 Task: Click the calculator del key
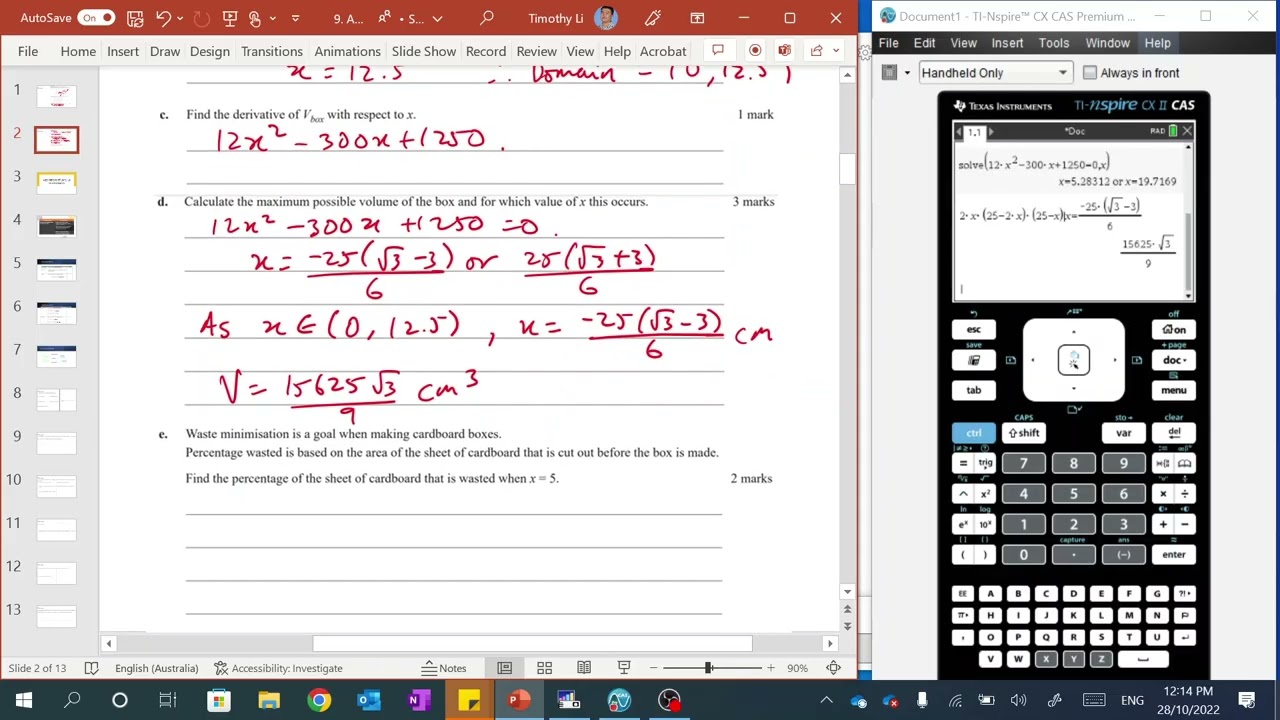1174,433
